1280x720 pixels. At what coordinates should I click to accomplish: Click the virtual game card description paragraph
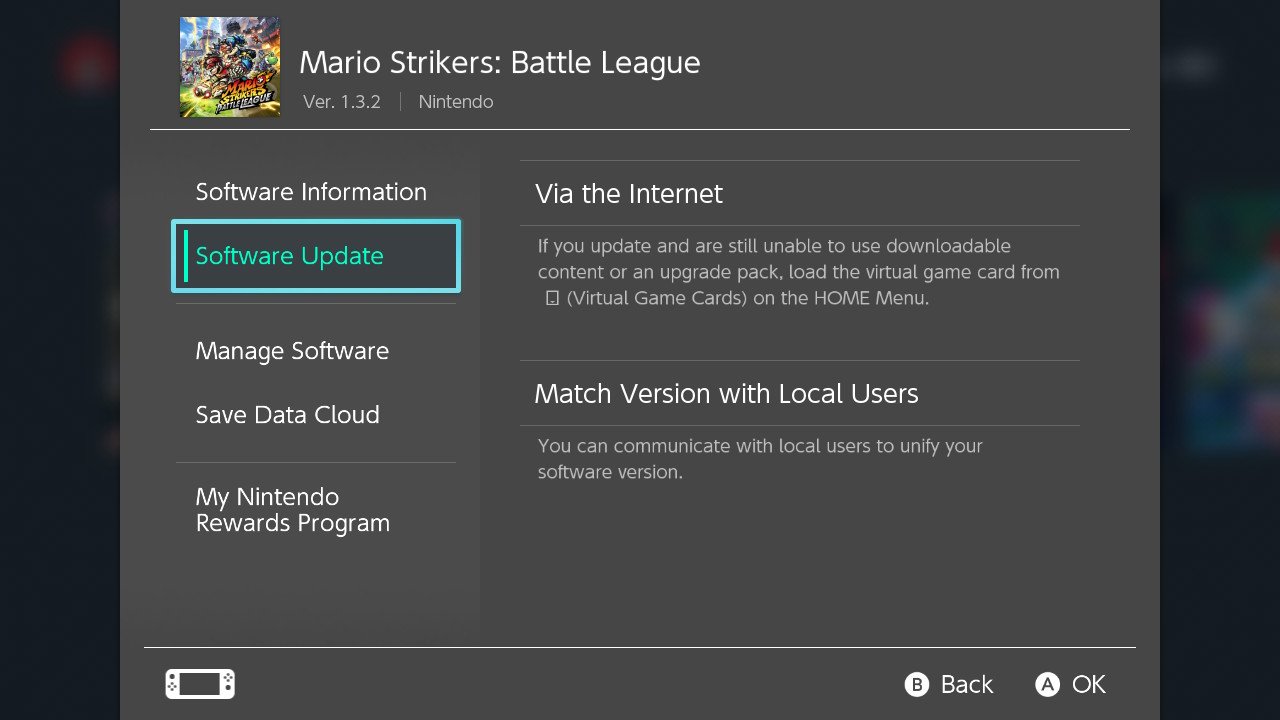798,272
